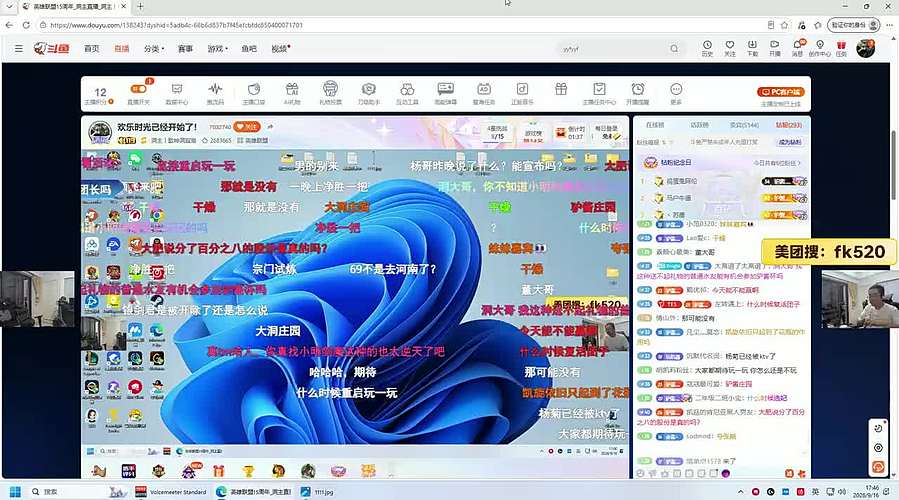Expand the 游戏 games dropdown
The image size is (899, 500).
tap(217, 49)
